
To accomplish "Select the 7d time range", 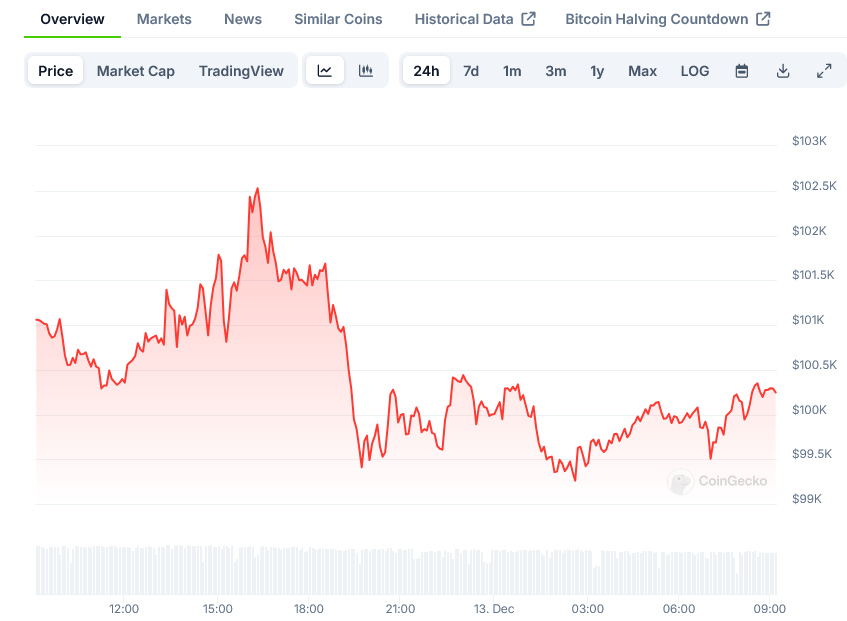I will (471, 71).
